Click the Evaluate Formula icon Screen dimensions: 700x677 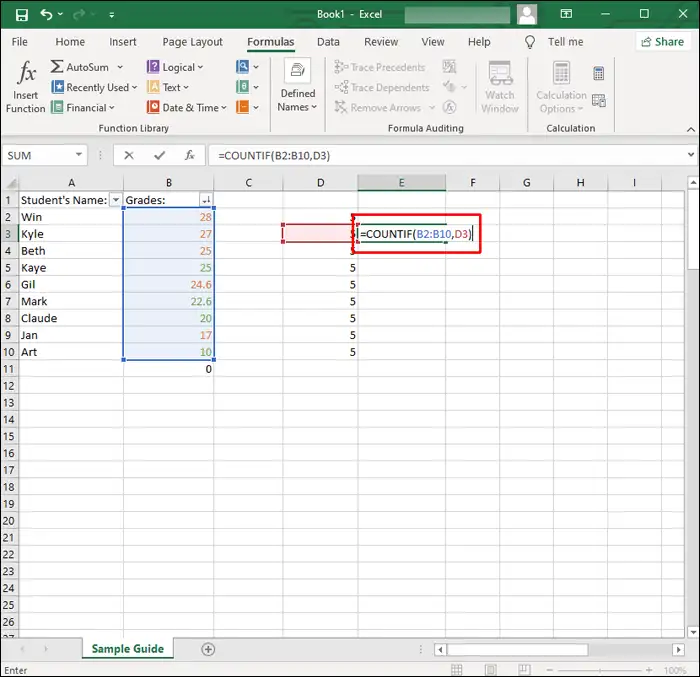click(x=450, y=107)
